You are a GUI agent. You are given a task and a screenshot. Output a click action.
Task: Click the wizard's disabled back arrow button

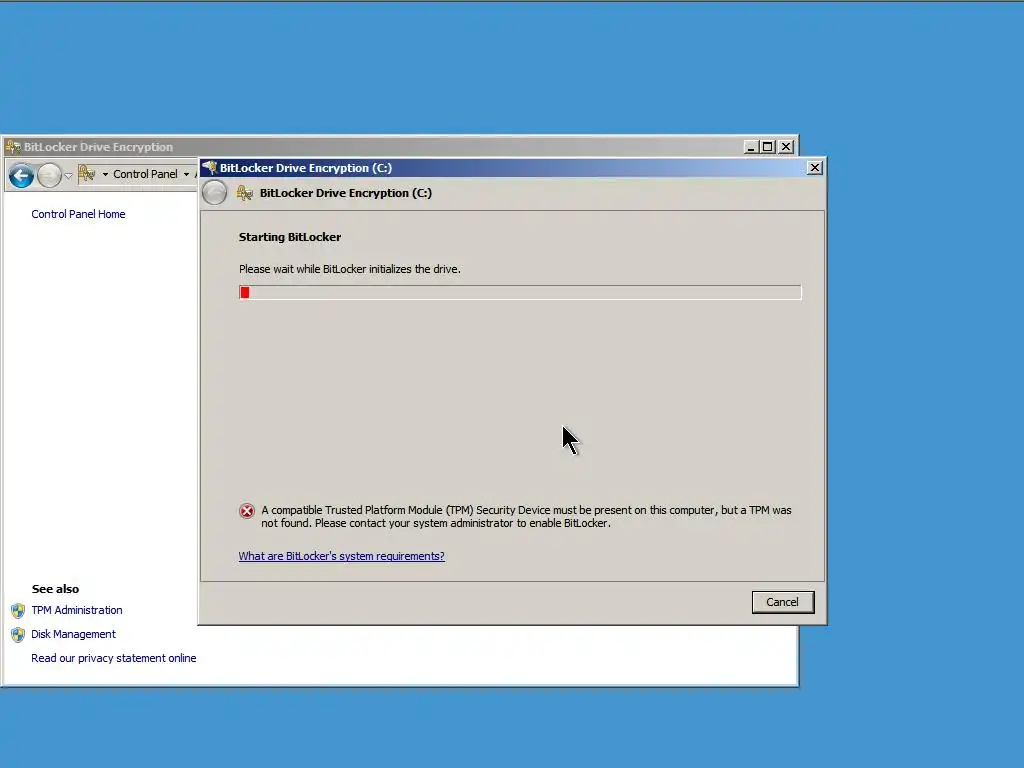(214, 193)
